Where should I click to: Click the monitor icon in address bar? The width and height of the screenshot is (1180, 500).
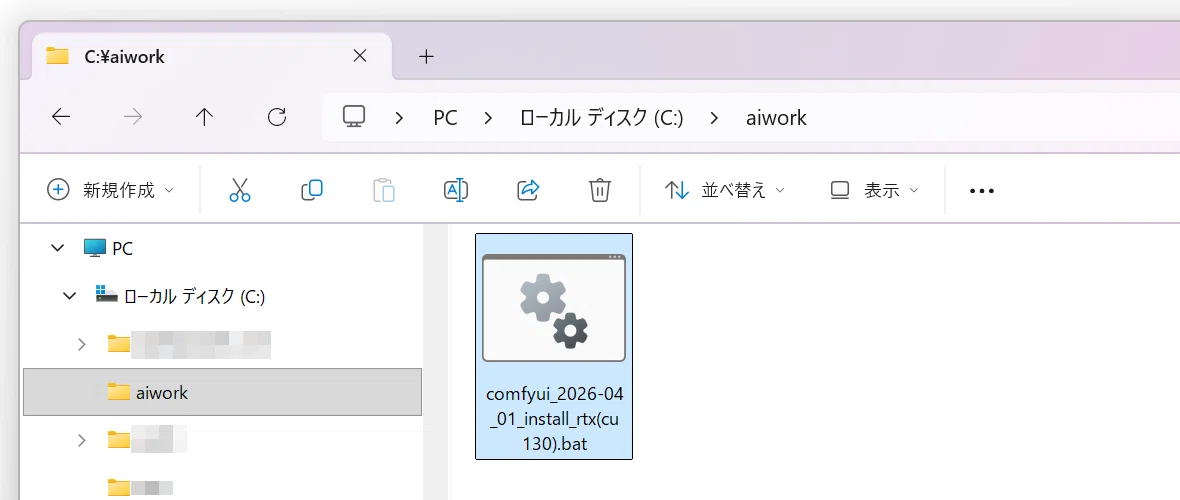(x=354, y=117)
